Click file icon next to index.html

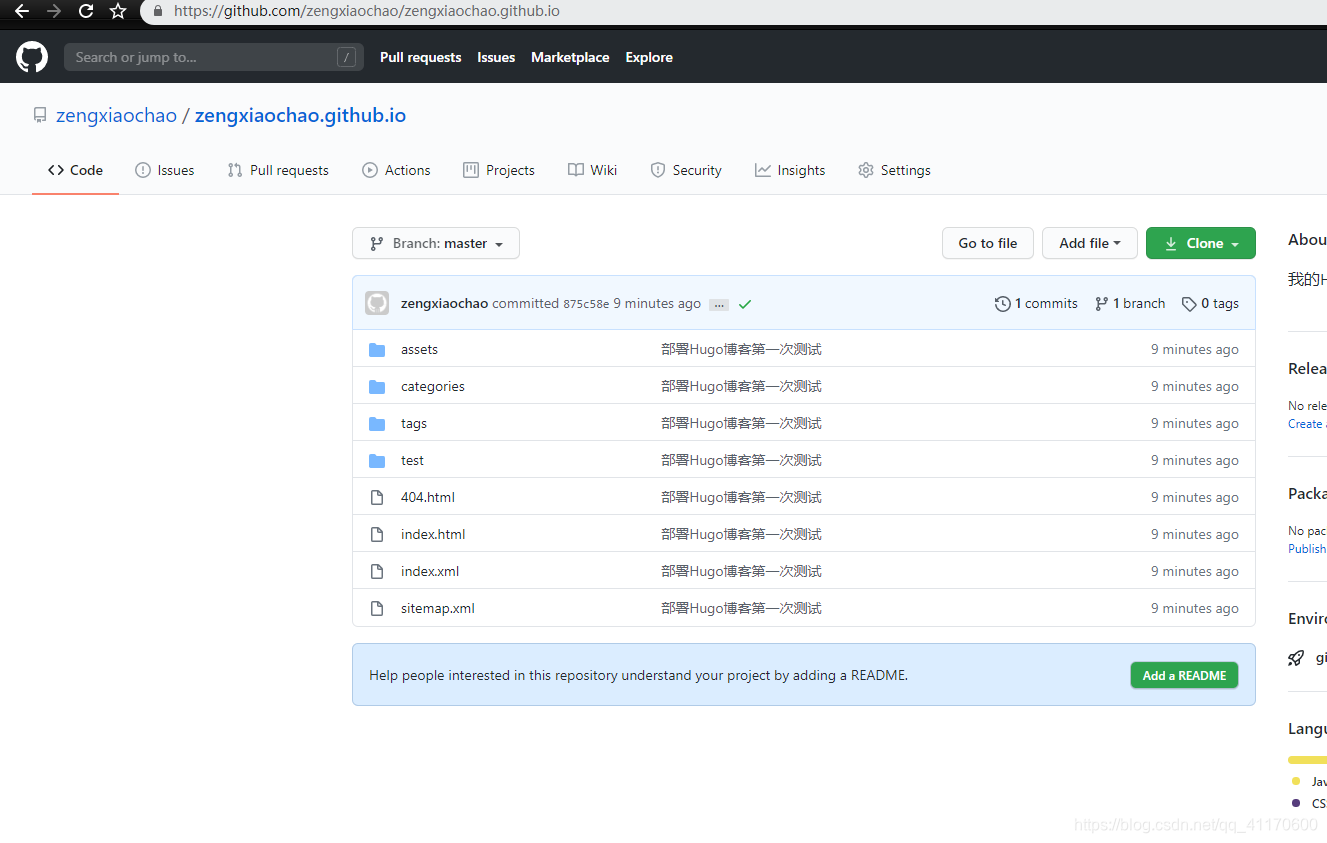point(377,534)
